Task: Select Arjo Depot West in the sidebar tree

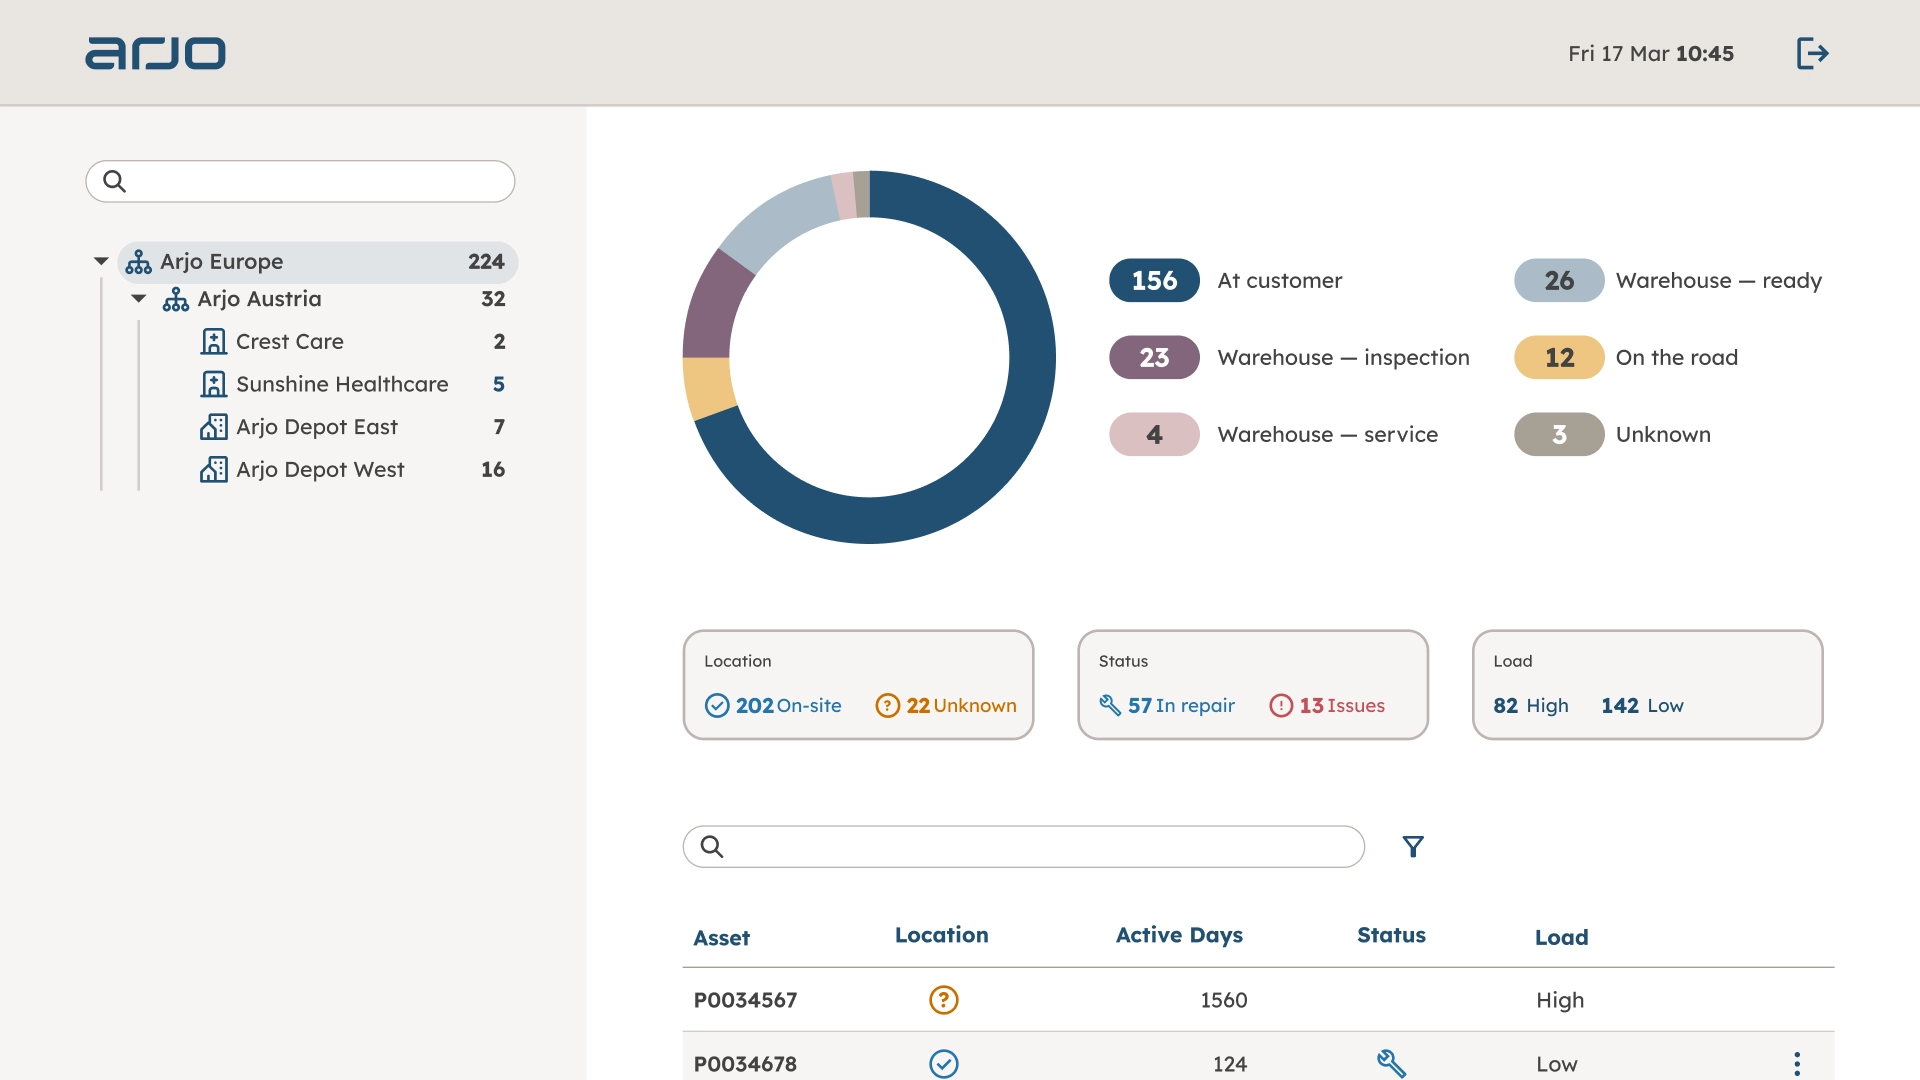Action: click(x=320, y=469)
